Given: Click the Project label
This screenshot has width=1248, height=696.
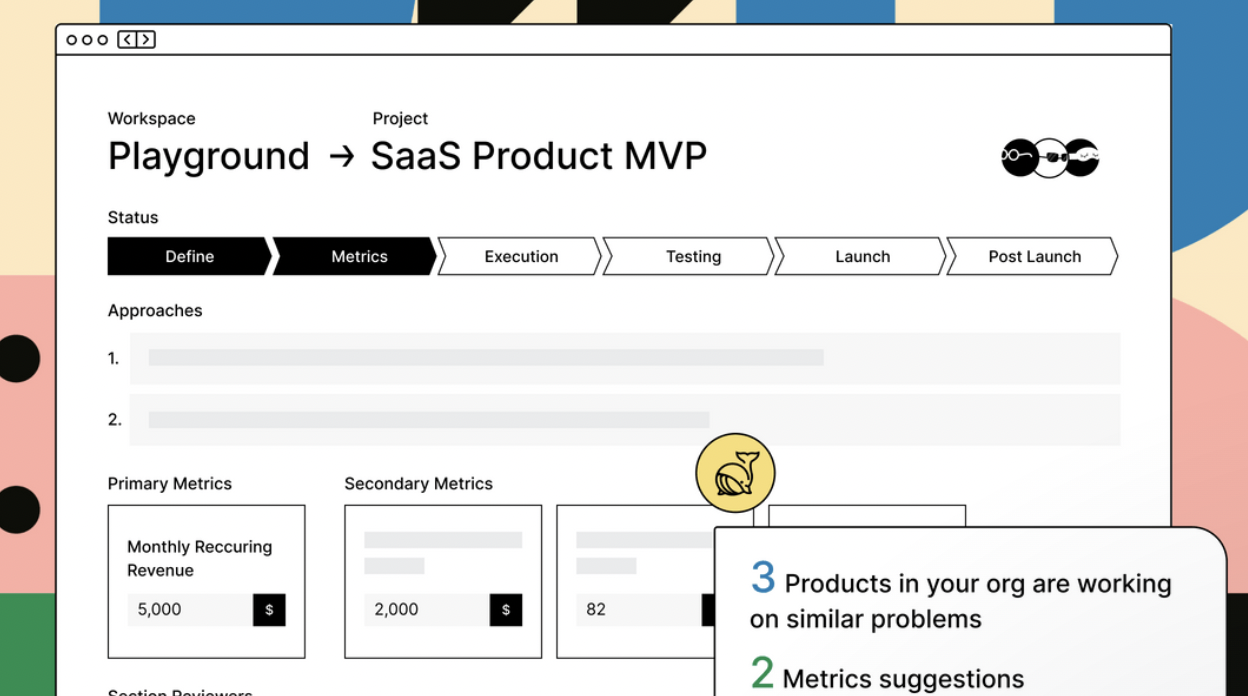Looking at the screenshot, I should 400,118.
